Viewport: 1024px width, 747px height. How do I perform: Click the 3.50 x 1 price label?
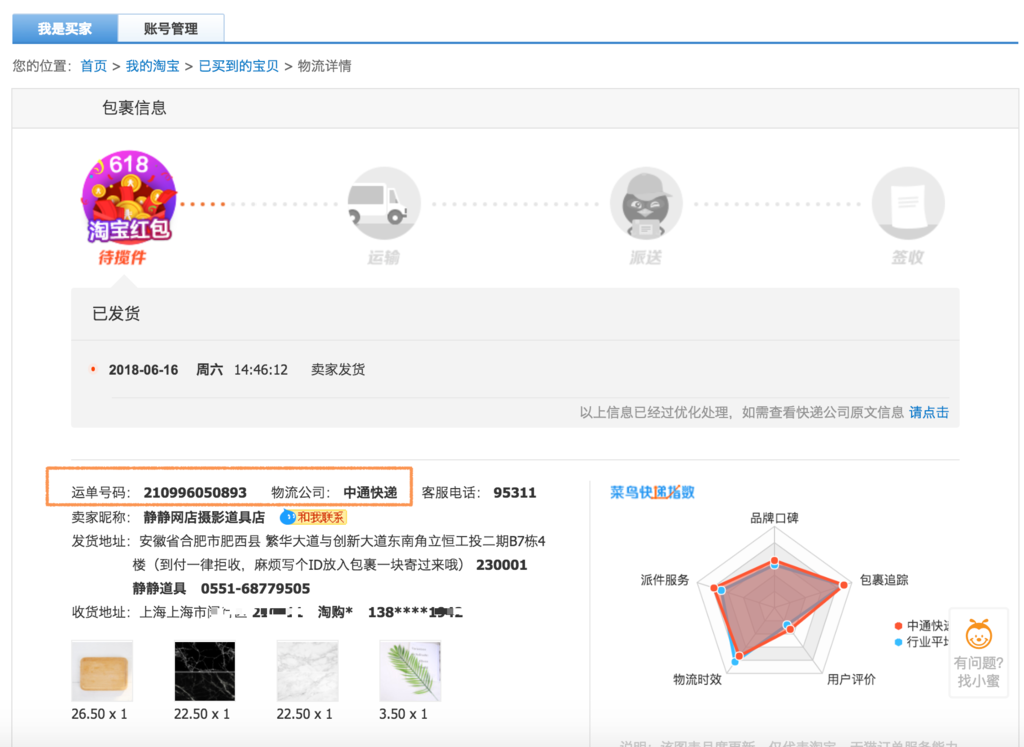403,714
